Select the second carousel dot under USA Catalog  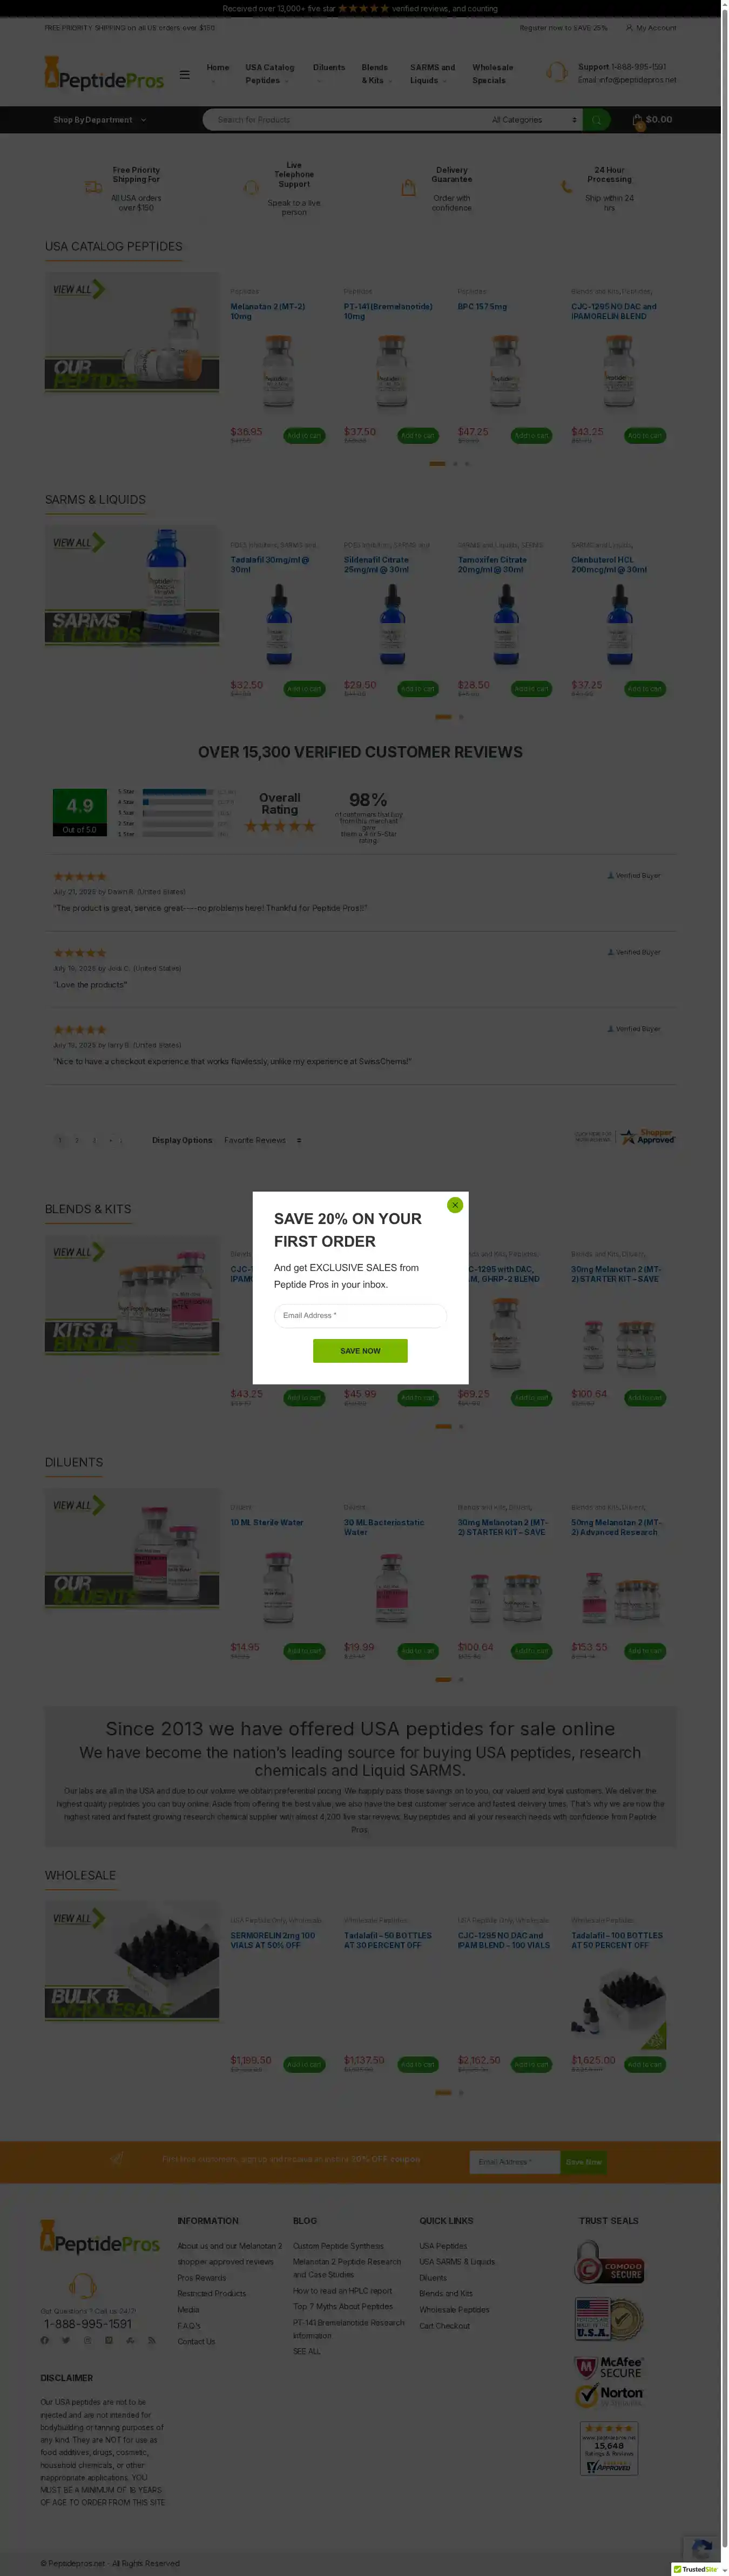pyautogui.click(x=455, y=463)
